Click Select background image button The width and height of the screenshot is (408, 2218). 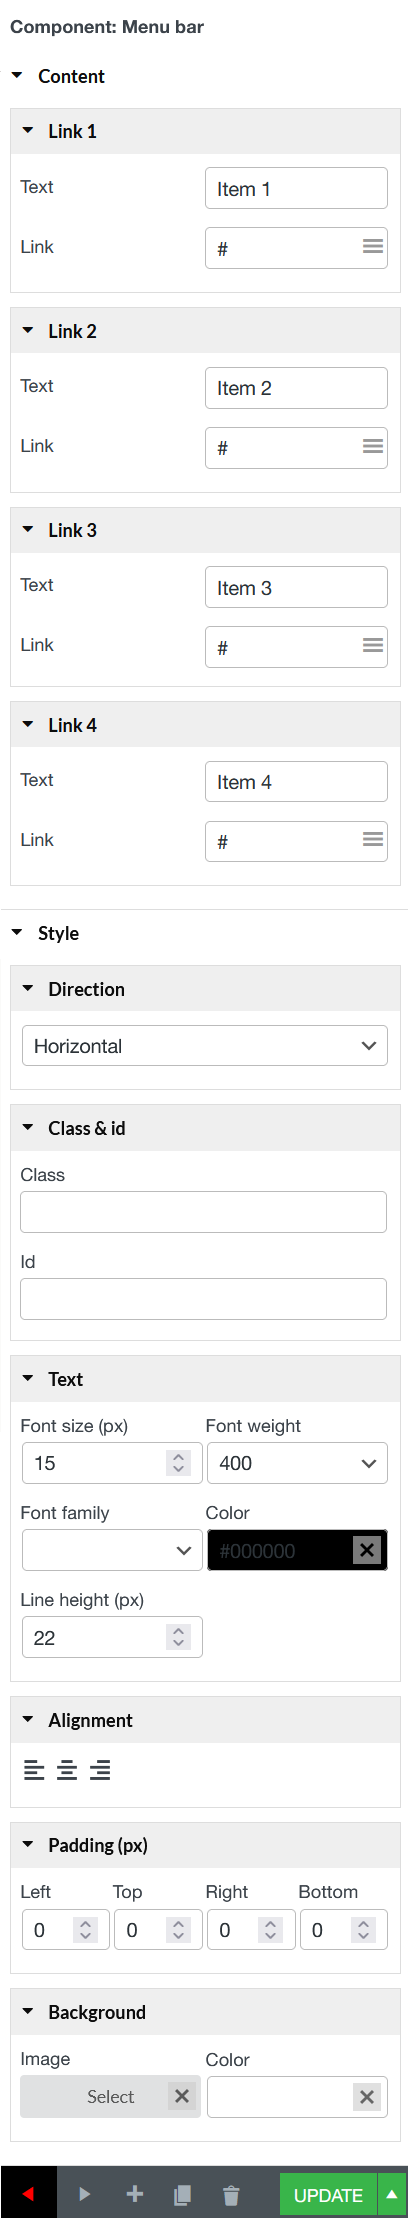tap(110, 2096)
